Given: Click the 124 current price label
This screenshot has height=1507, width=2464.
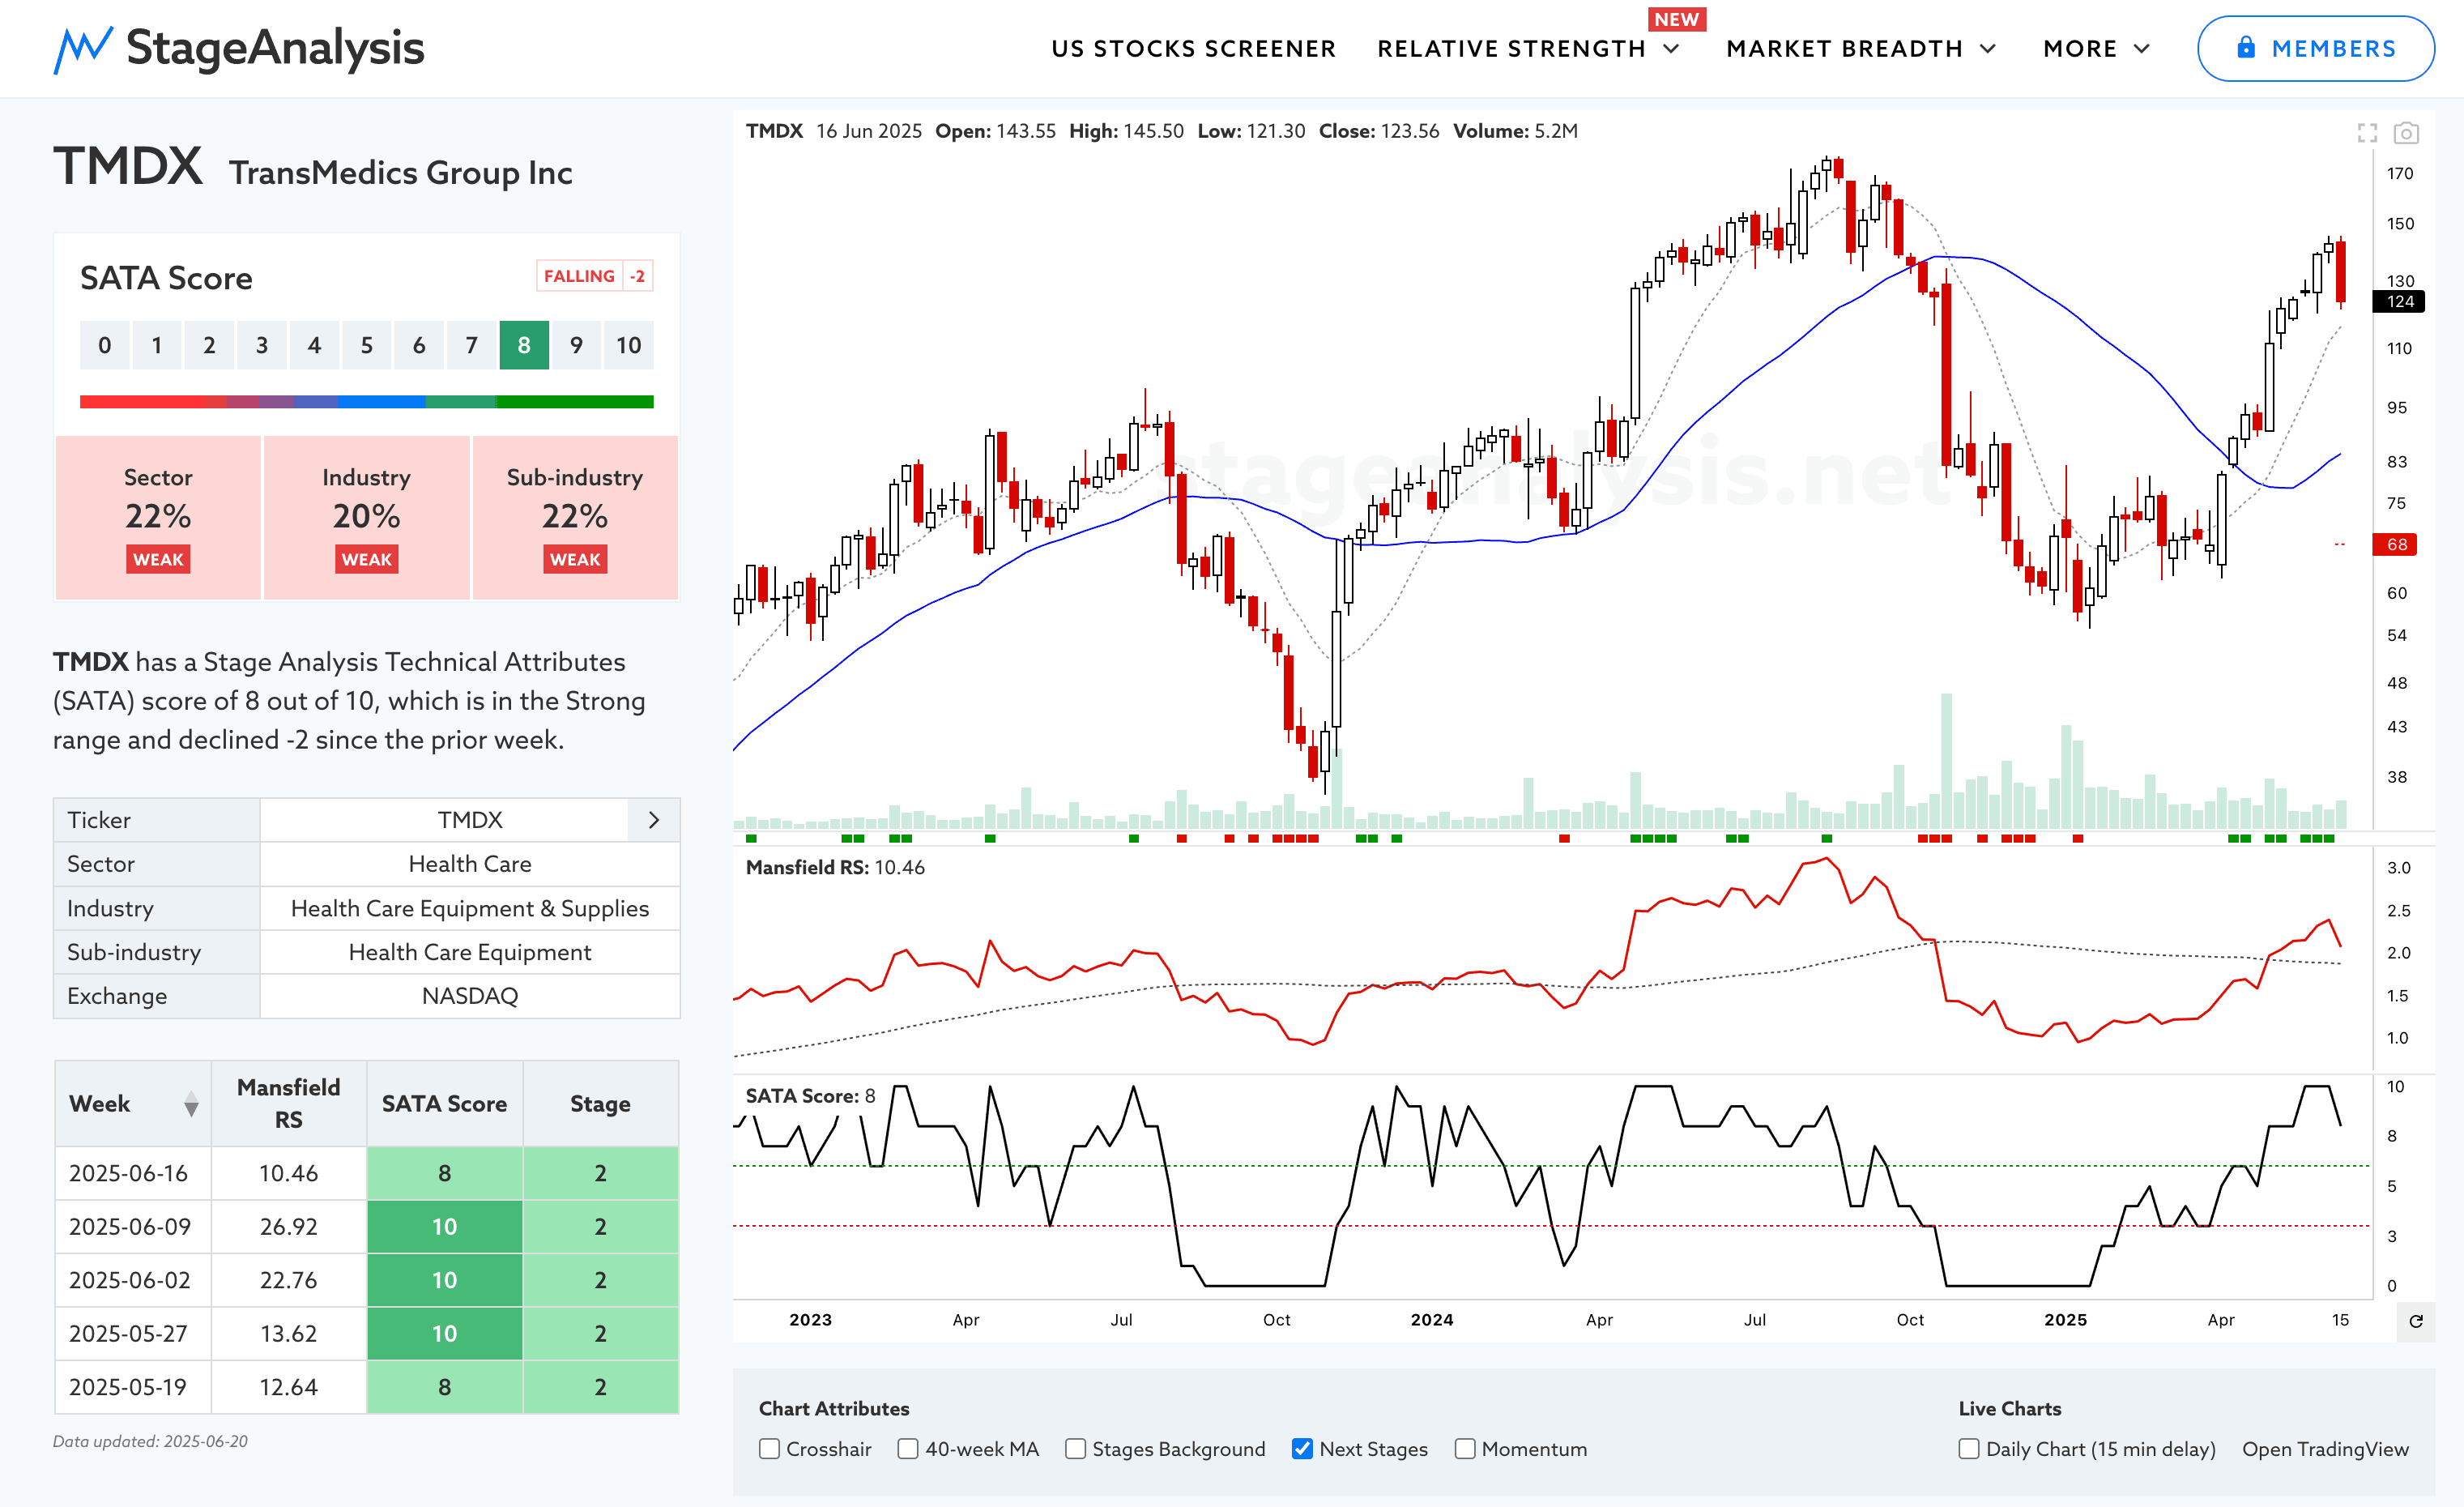Looking at the screenshot, I should (2399, 302).
